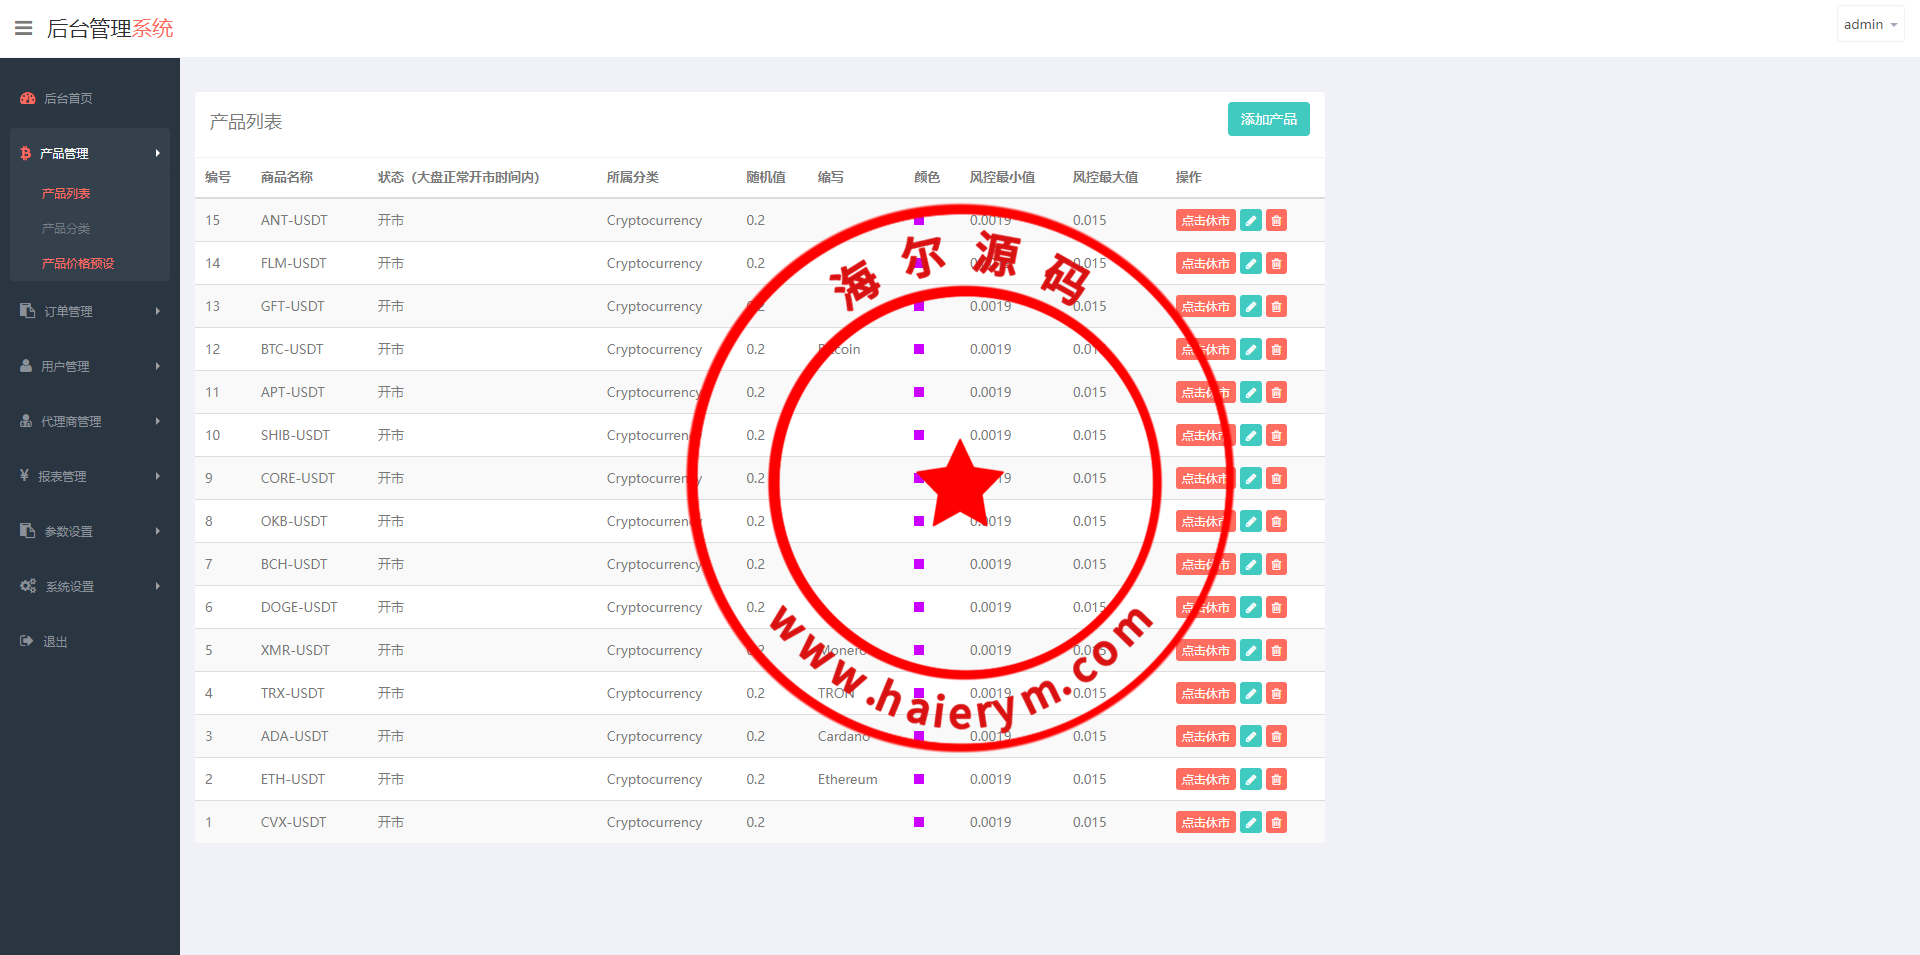This screenshot has width=1920, height=955.
Task: Delete GFT-USDT using its trash icon
Action: point(1276,306)
